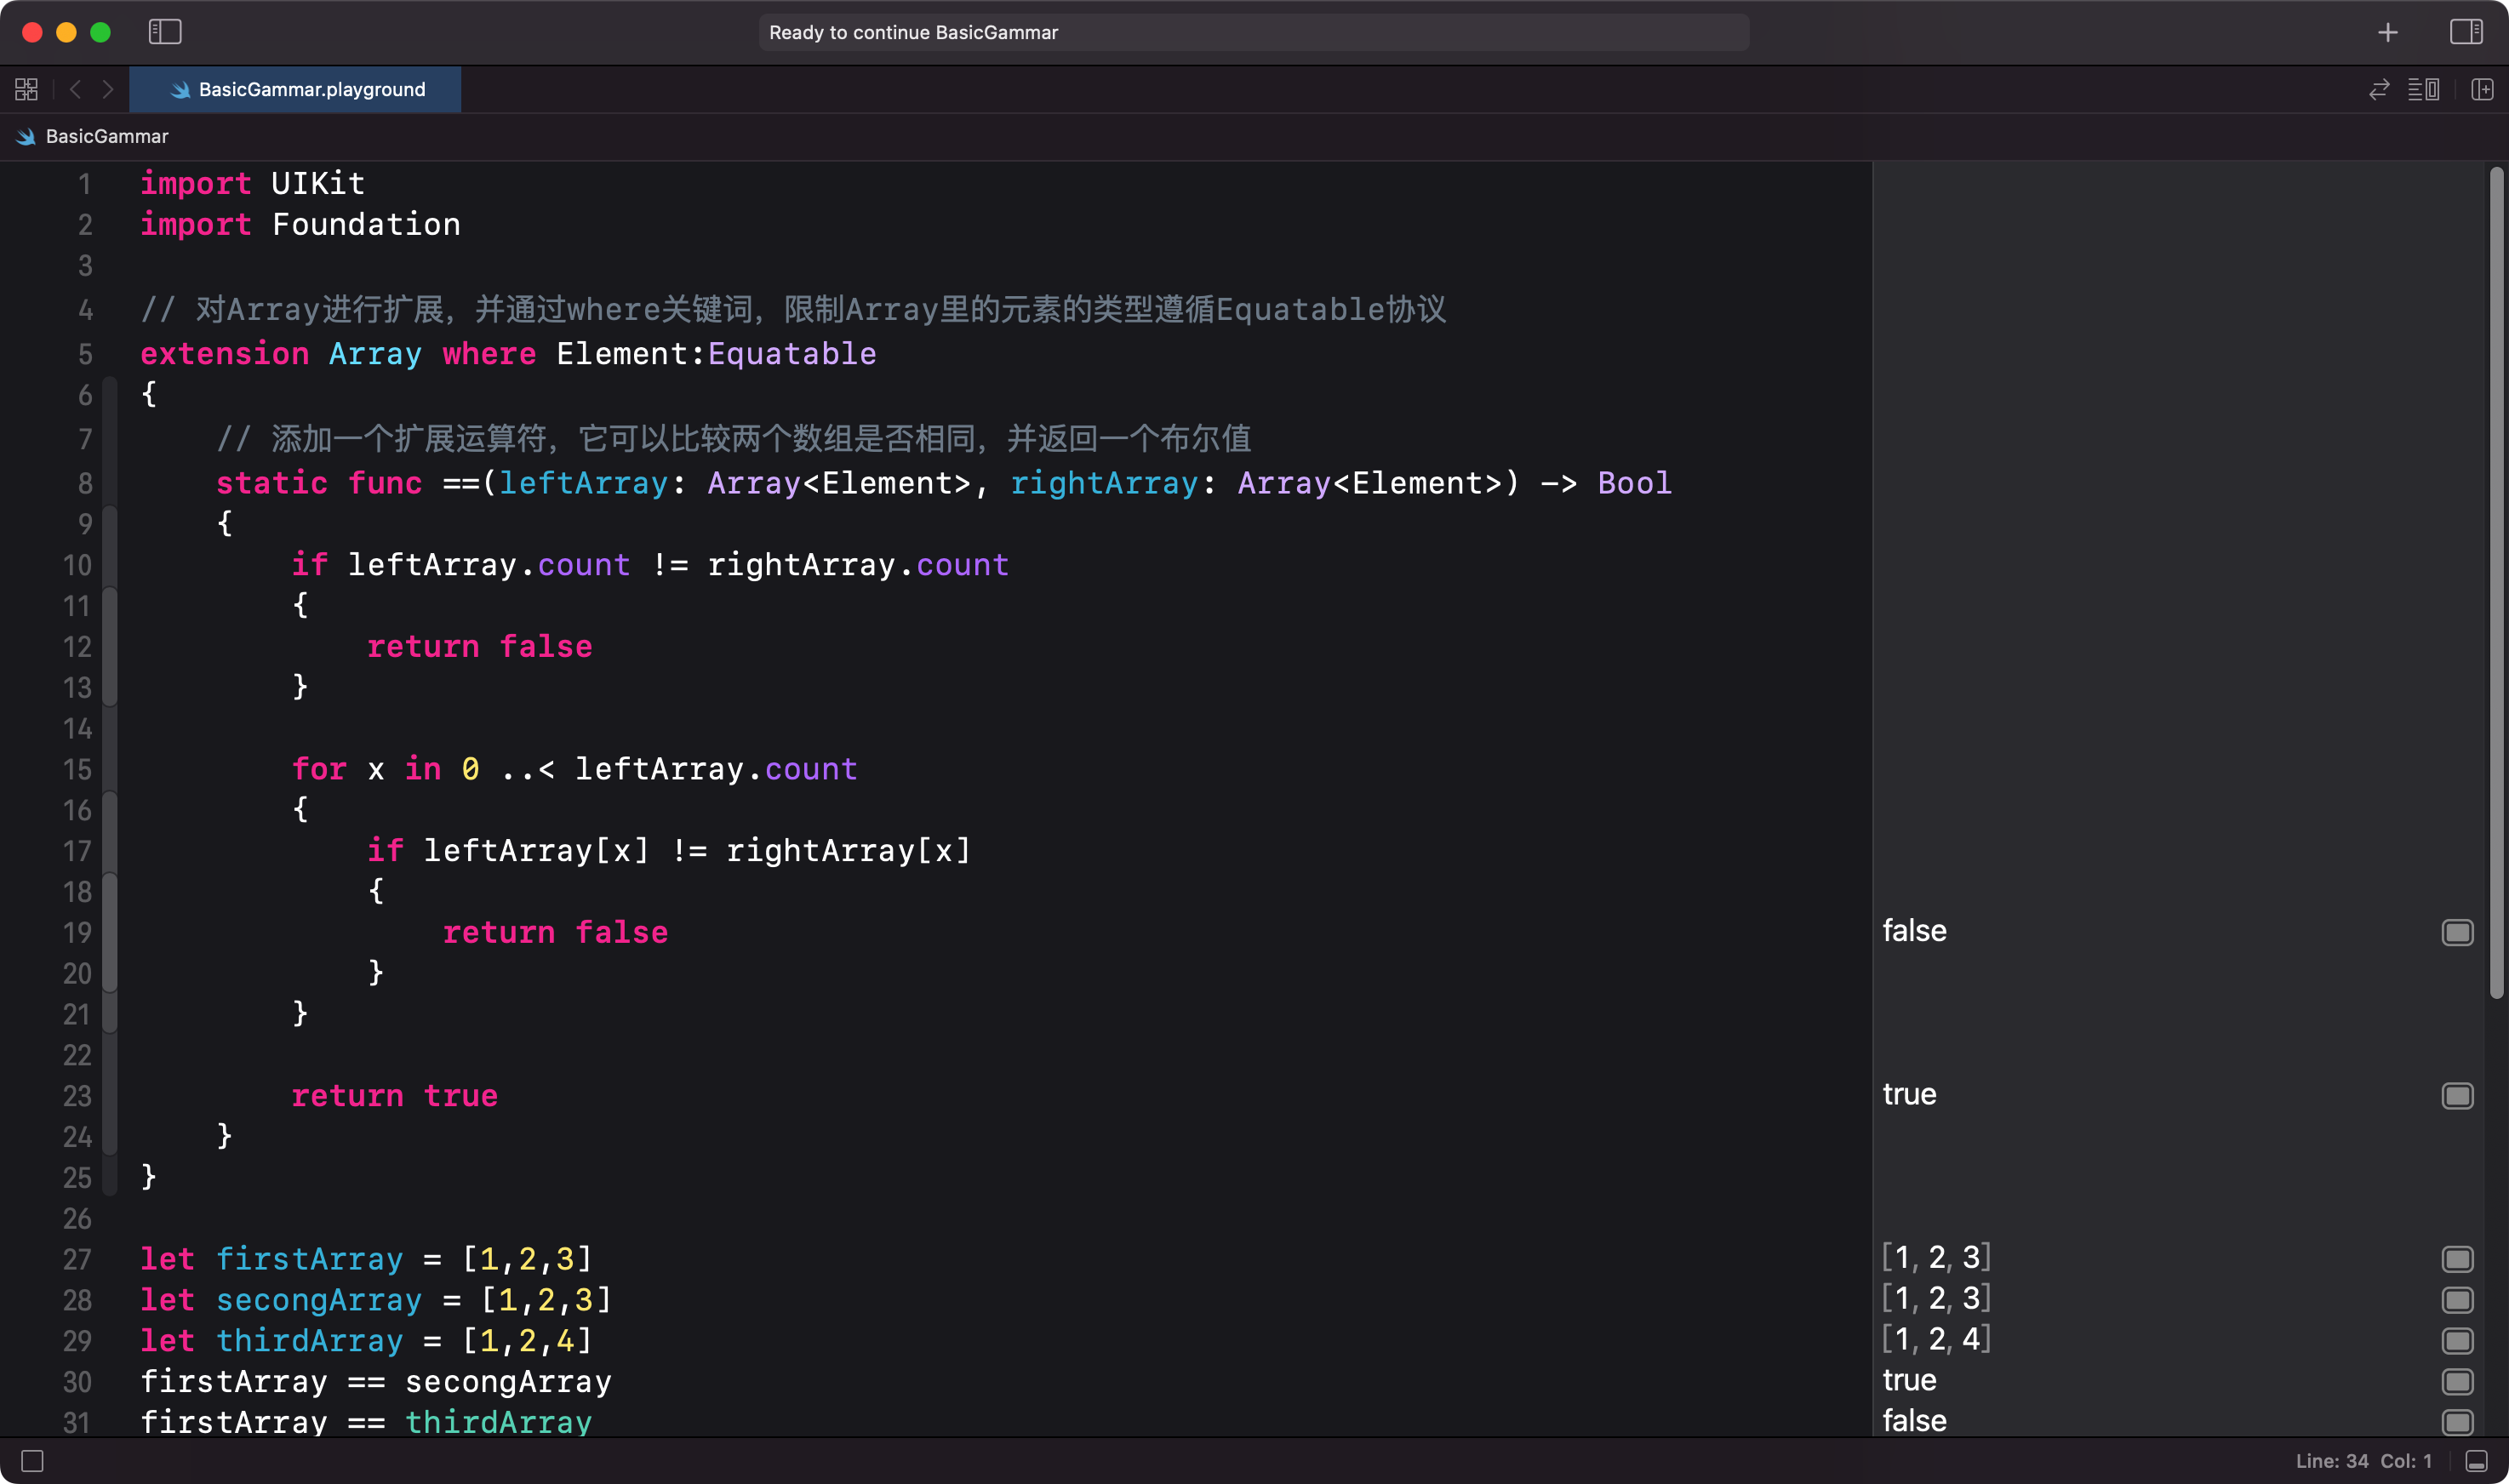Click the editor vertical scrollbar
2509x1484 pixels.
pyautogui.click(x=2496, y=582)
